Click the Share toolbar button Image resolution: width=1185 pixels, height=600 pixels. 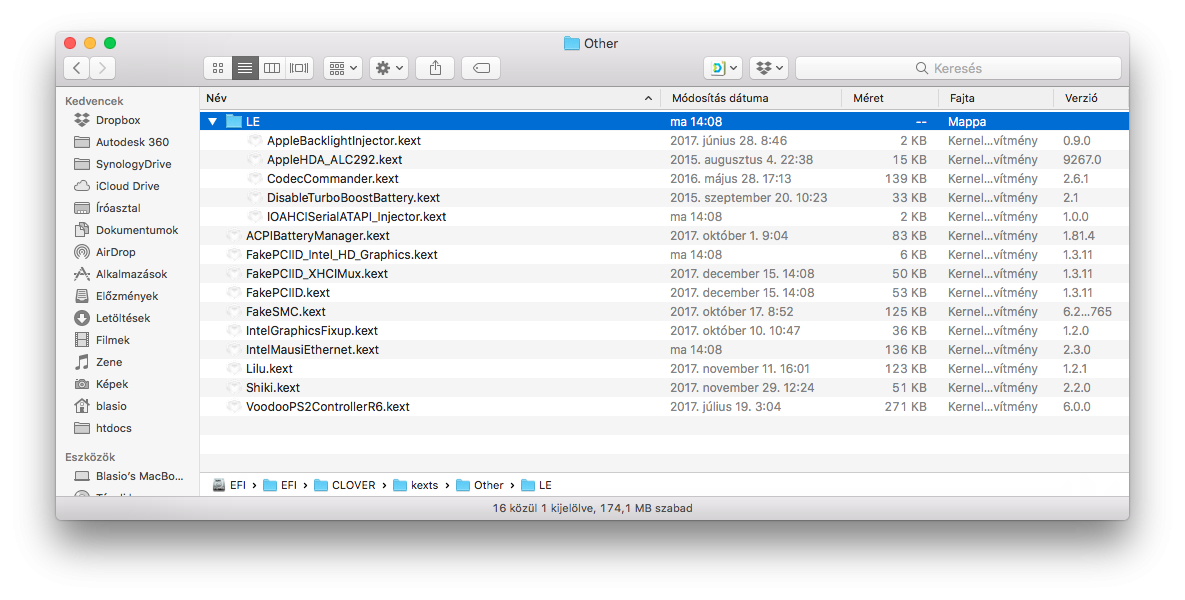(x=435, y=68)
